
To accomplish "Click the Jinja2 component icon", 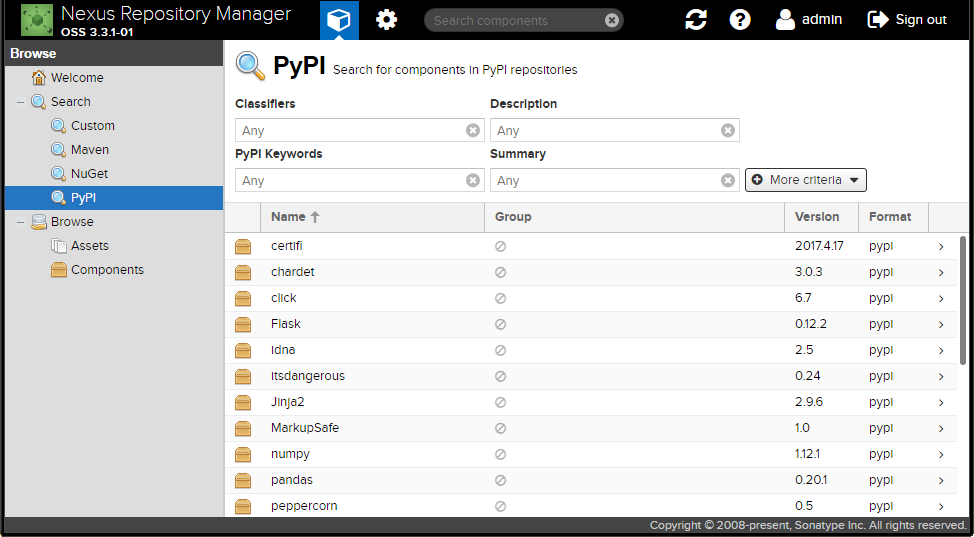I will [243, 403].
